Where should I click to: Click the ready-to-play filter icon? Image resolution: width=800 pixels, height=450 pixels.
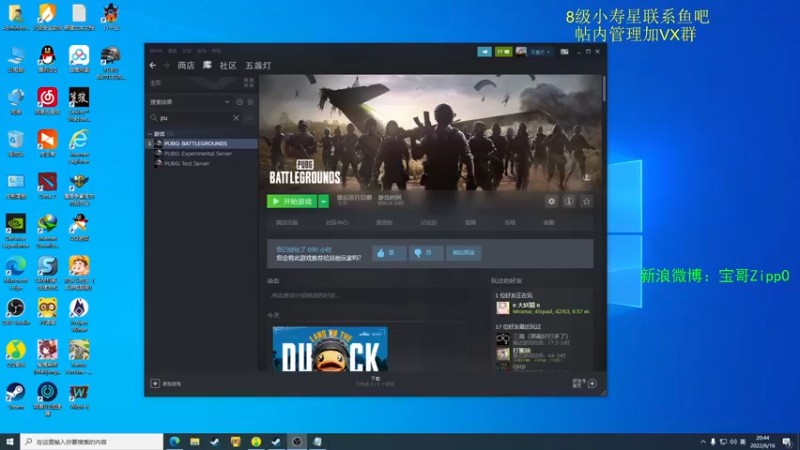pos(251,102)
